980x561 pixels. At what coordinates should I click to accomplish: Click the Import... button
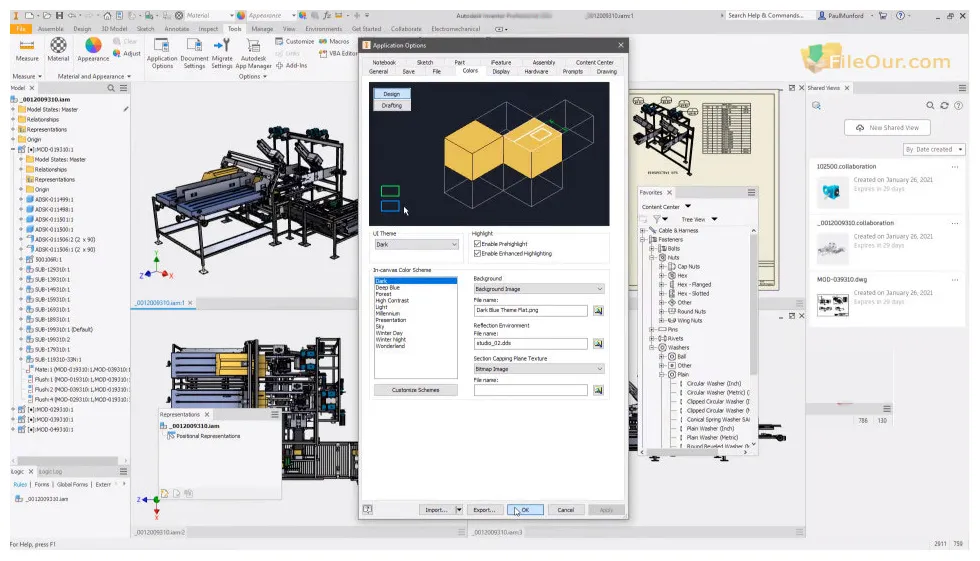[436, 510]
